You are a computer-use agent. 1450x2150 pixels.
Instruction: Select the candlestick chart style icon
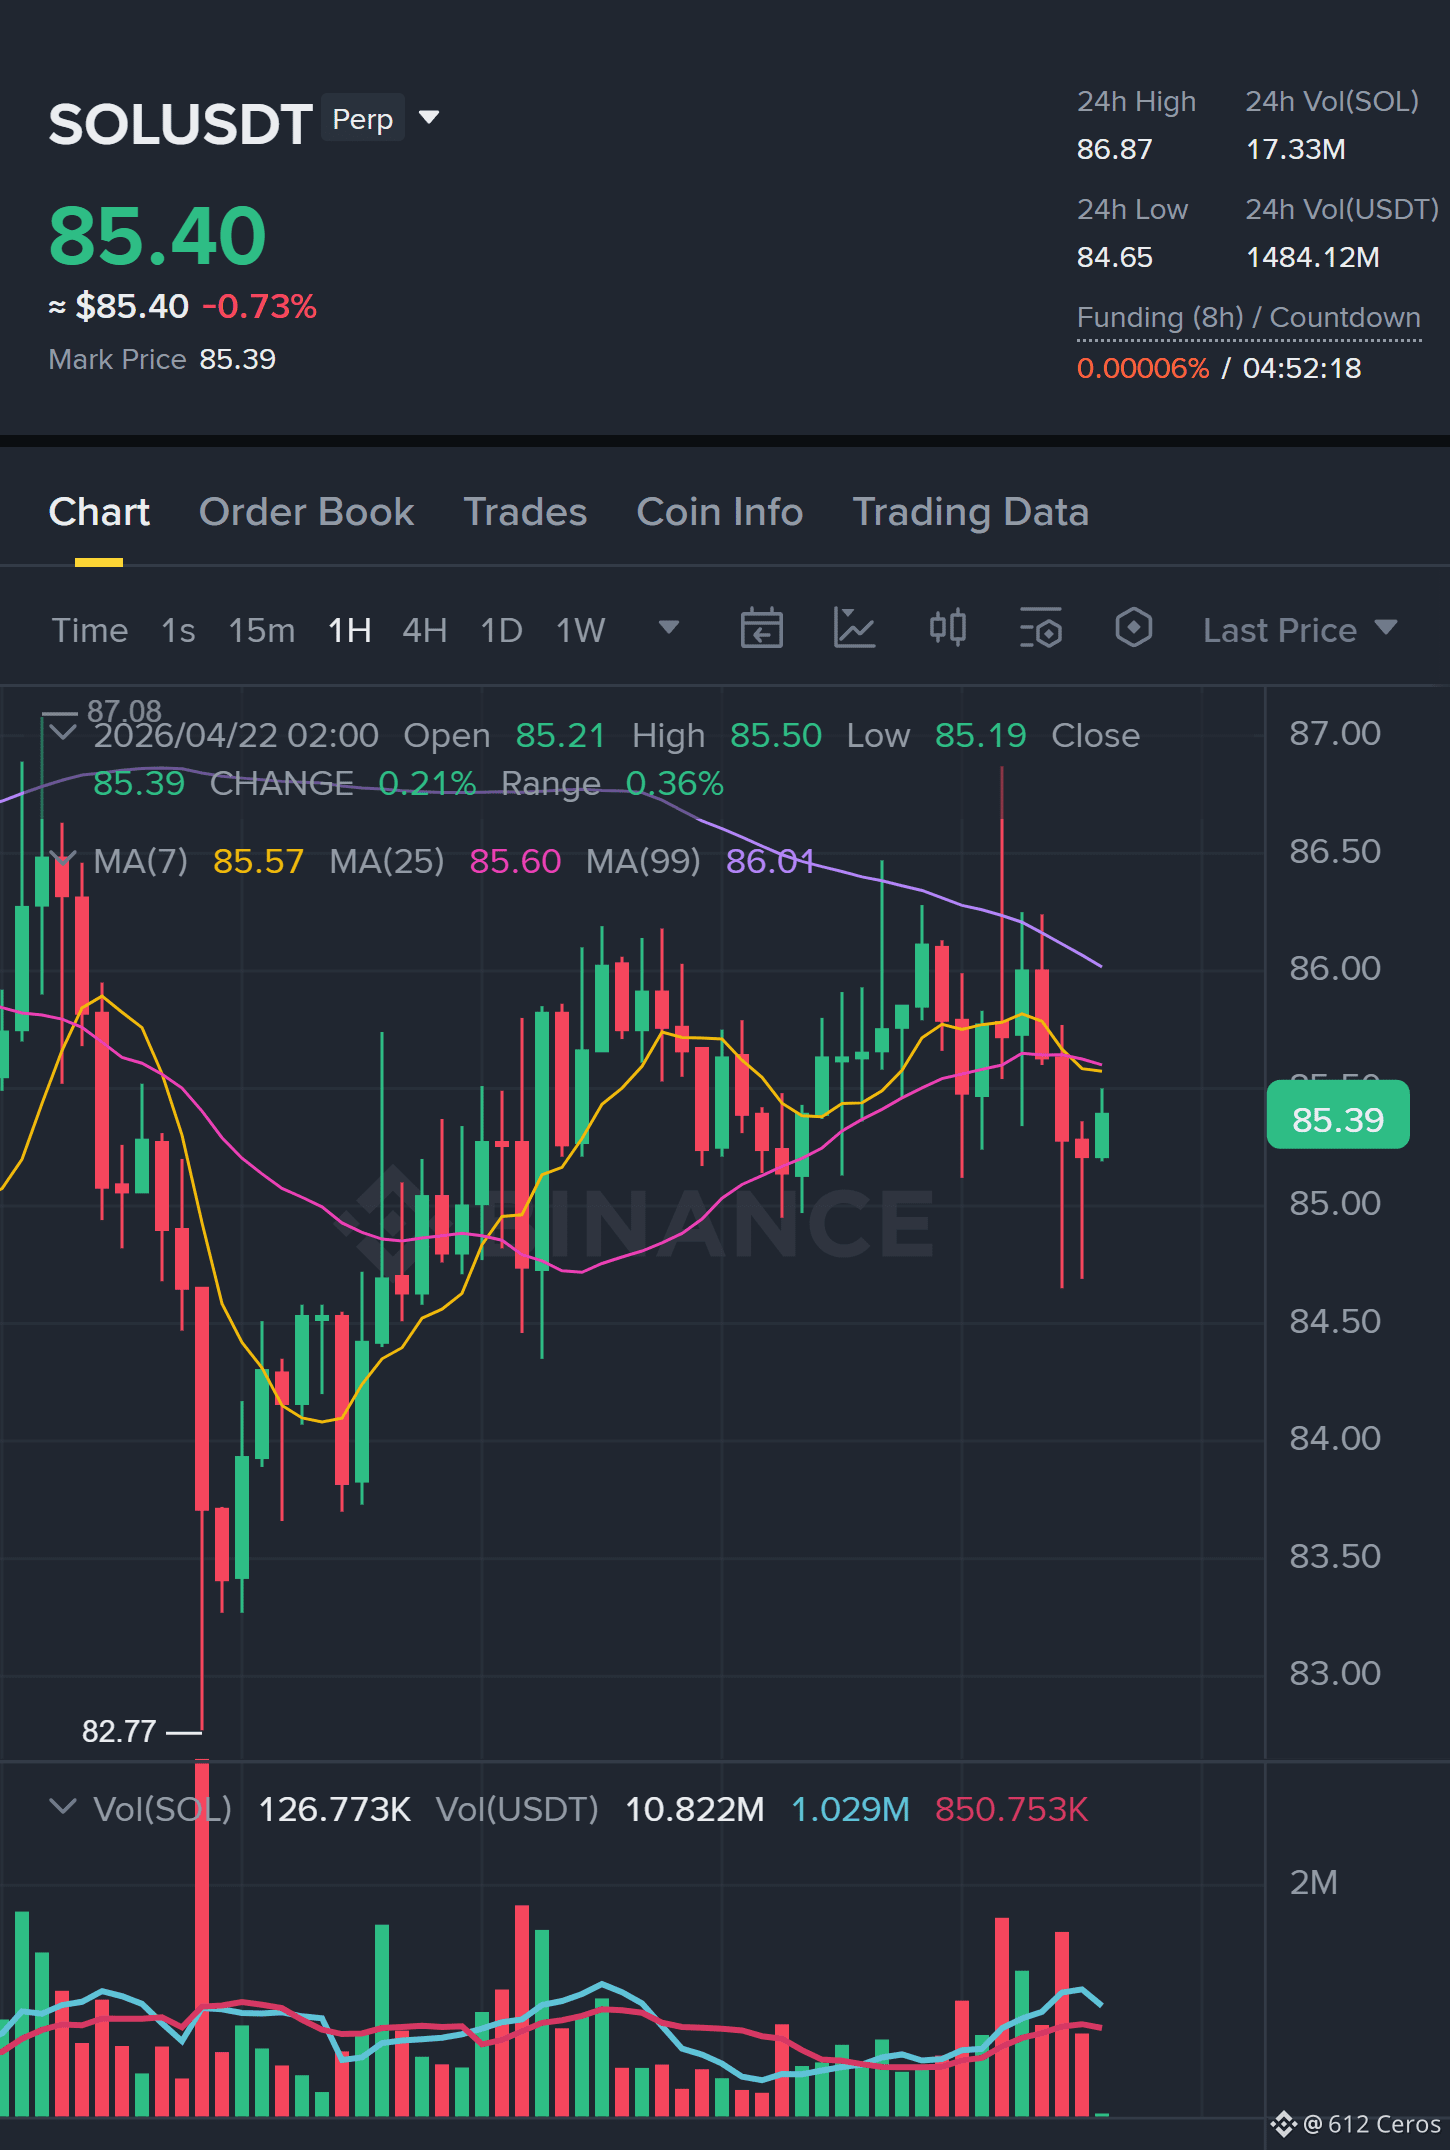click(947, 628)
